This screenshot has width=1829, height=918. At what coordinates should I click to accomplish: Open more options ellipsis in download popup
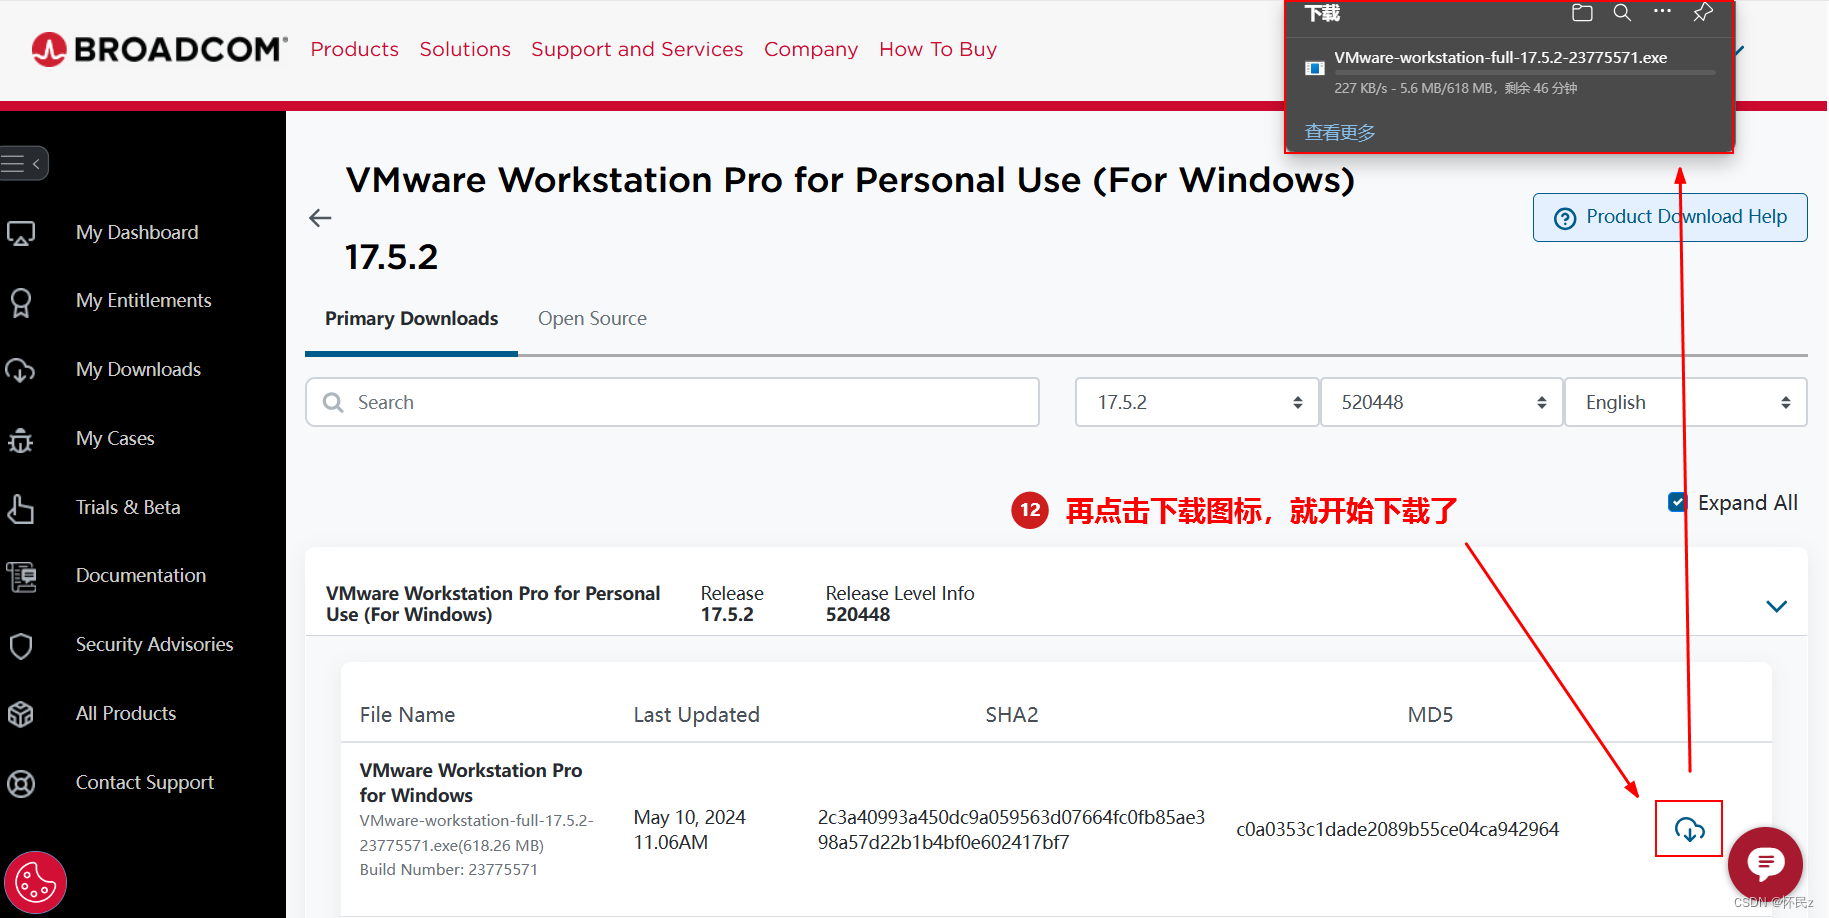1662,12
